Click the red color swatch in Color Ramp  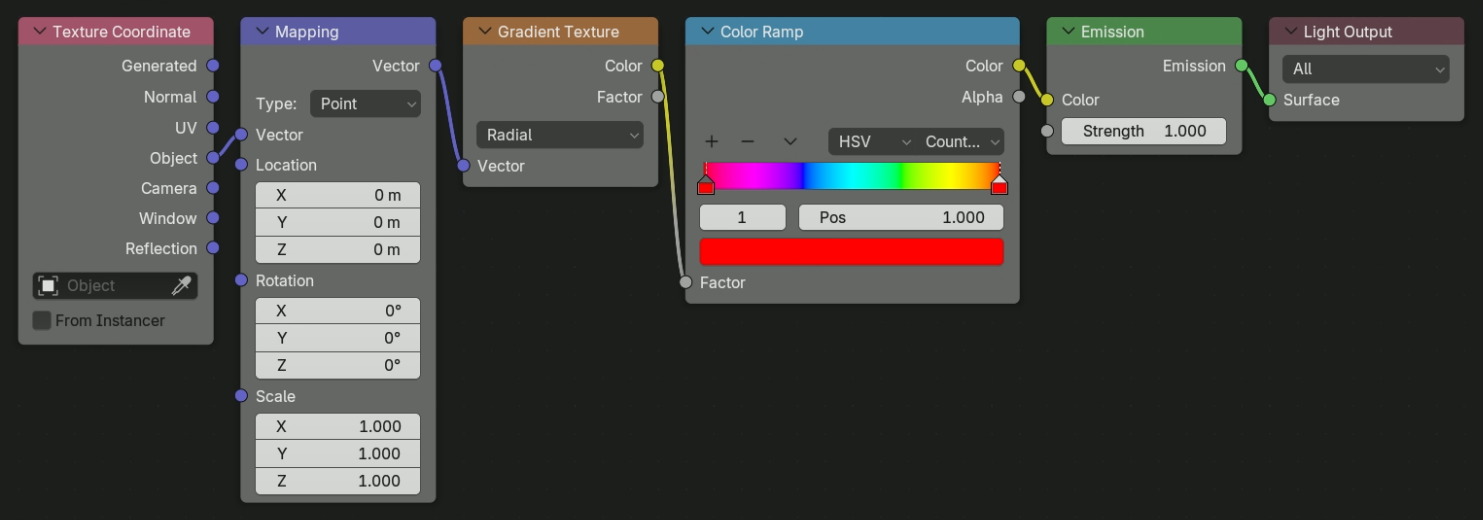point(851,252)
